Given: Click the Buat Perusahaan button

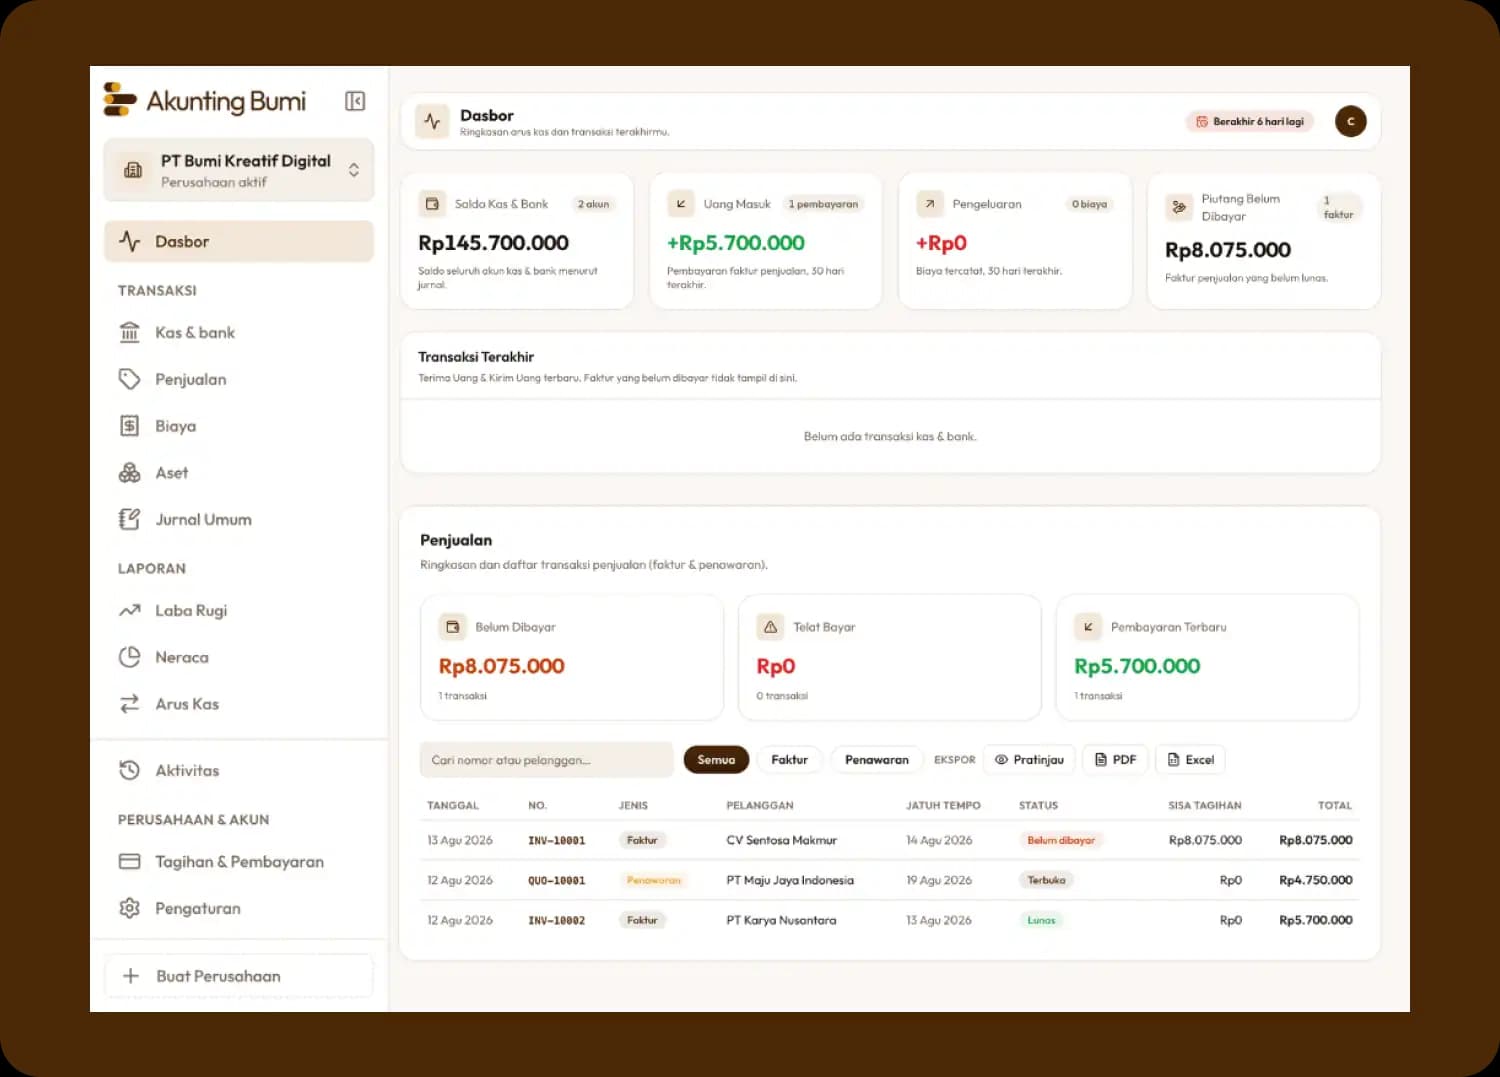Looking at the screenshot, I should (x=239, y=976).
